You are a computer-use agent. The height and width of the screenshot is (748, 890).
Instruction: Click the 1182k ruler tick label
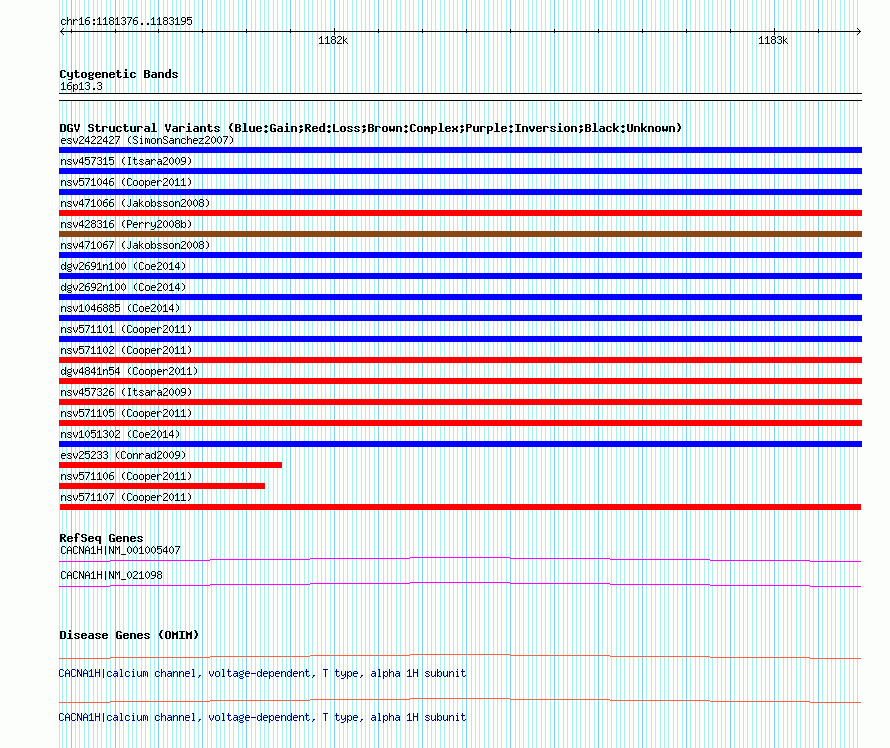[333, 40]
